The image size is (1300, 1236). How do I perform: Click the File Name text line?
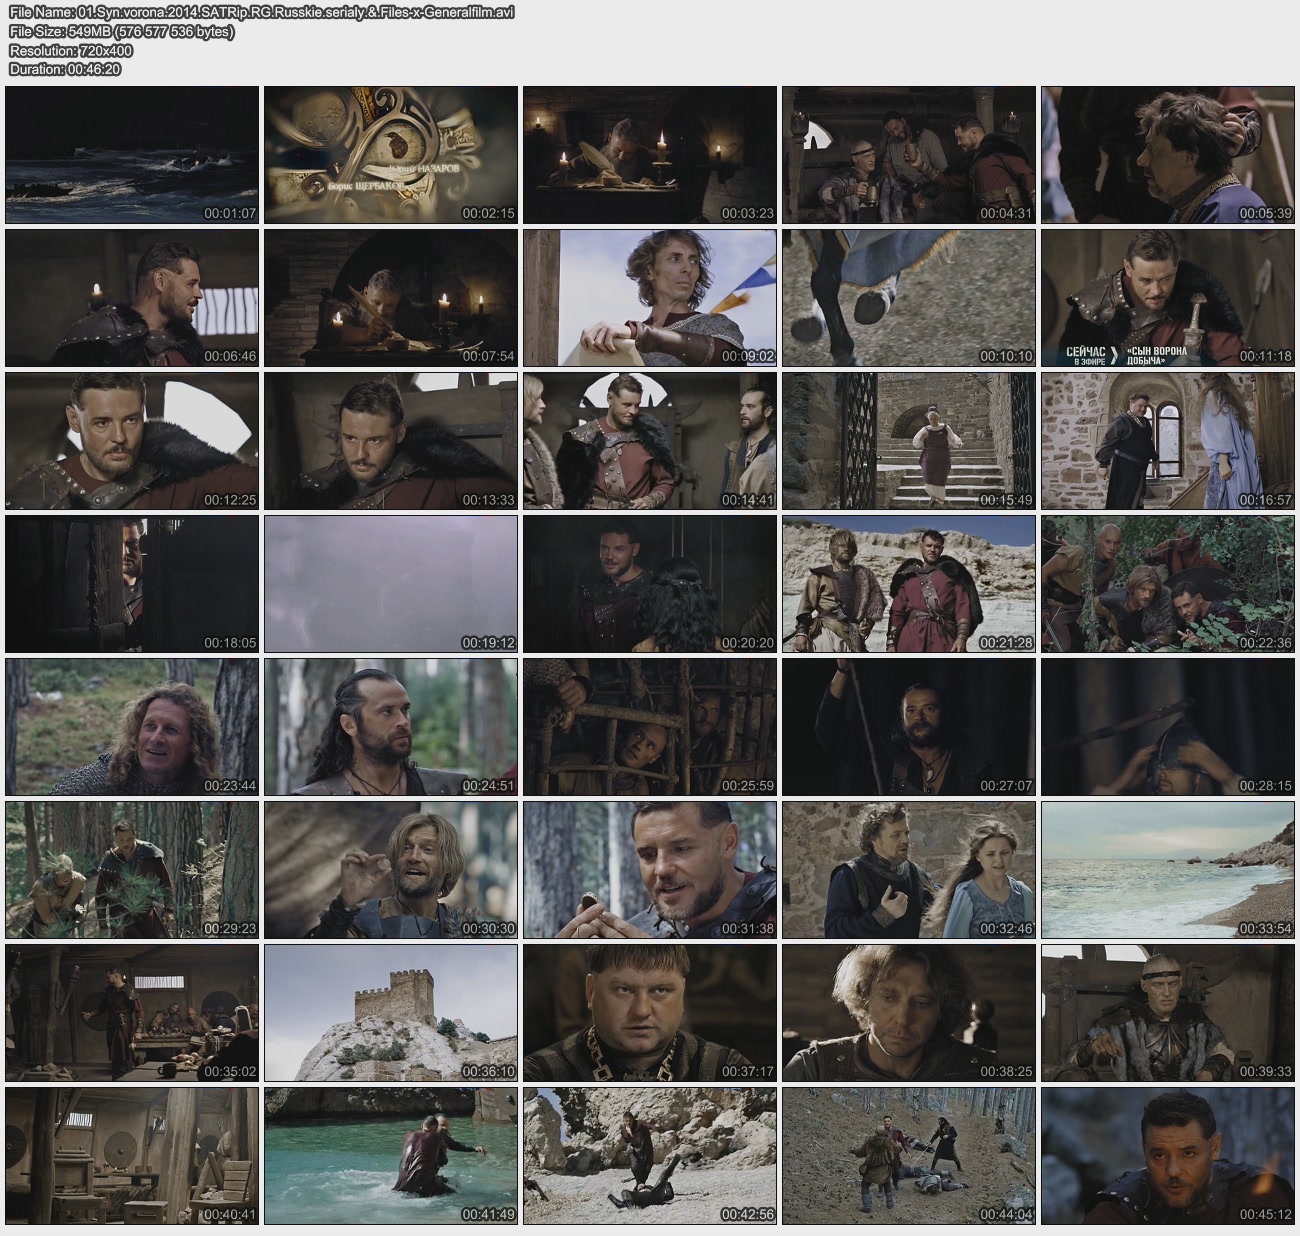(262, 13)
